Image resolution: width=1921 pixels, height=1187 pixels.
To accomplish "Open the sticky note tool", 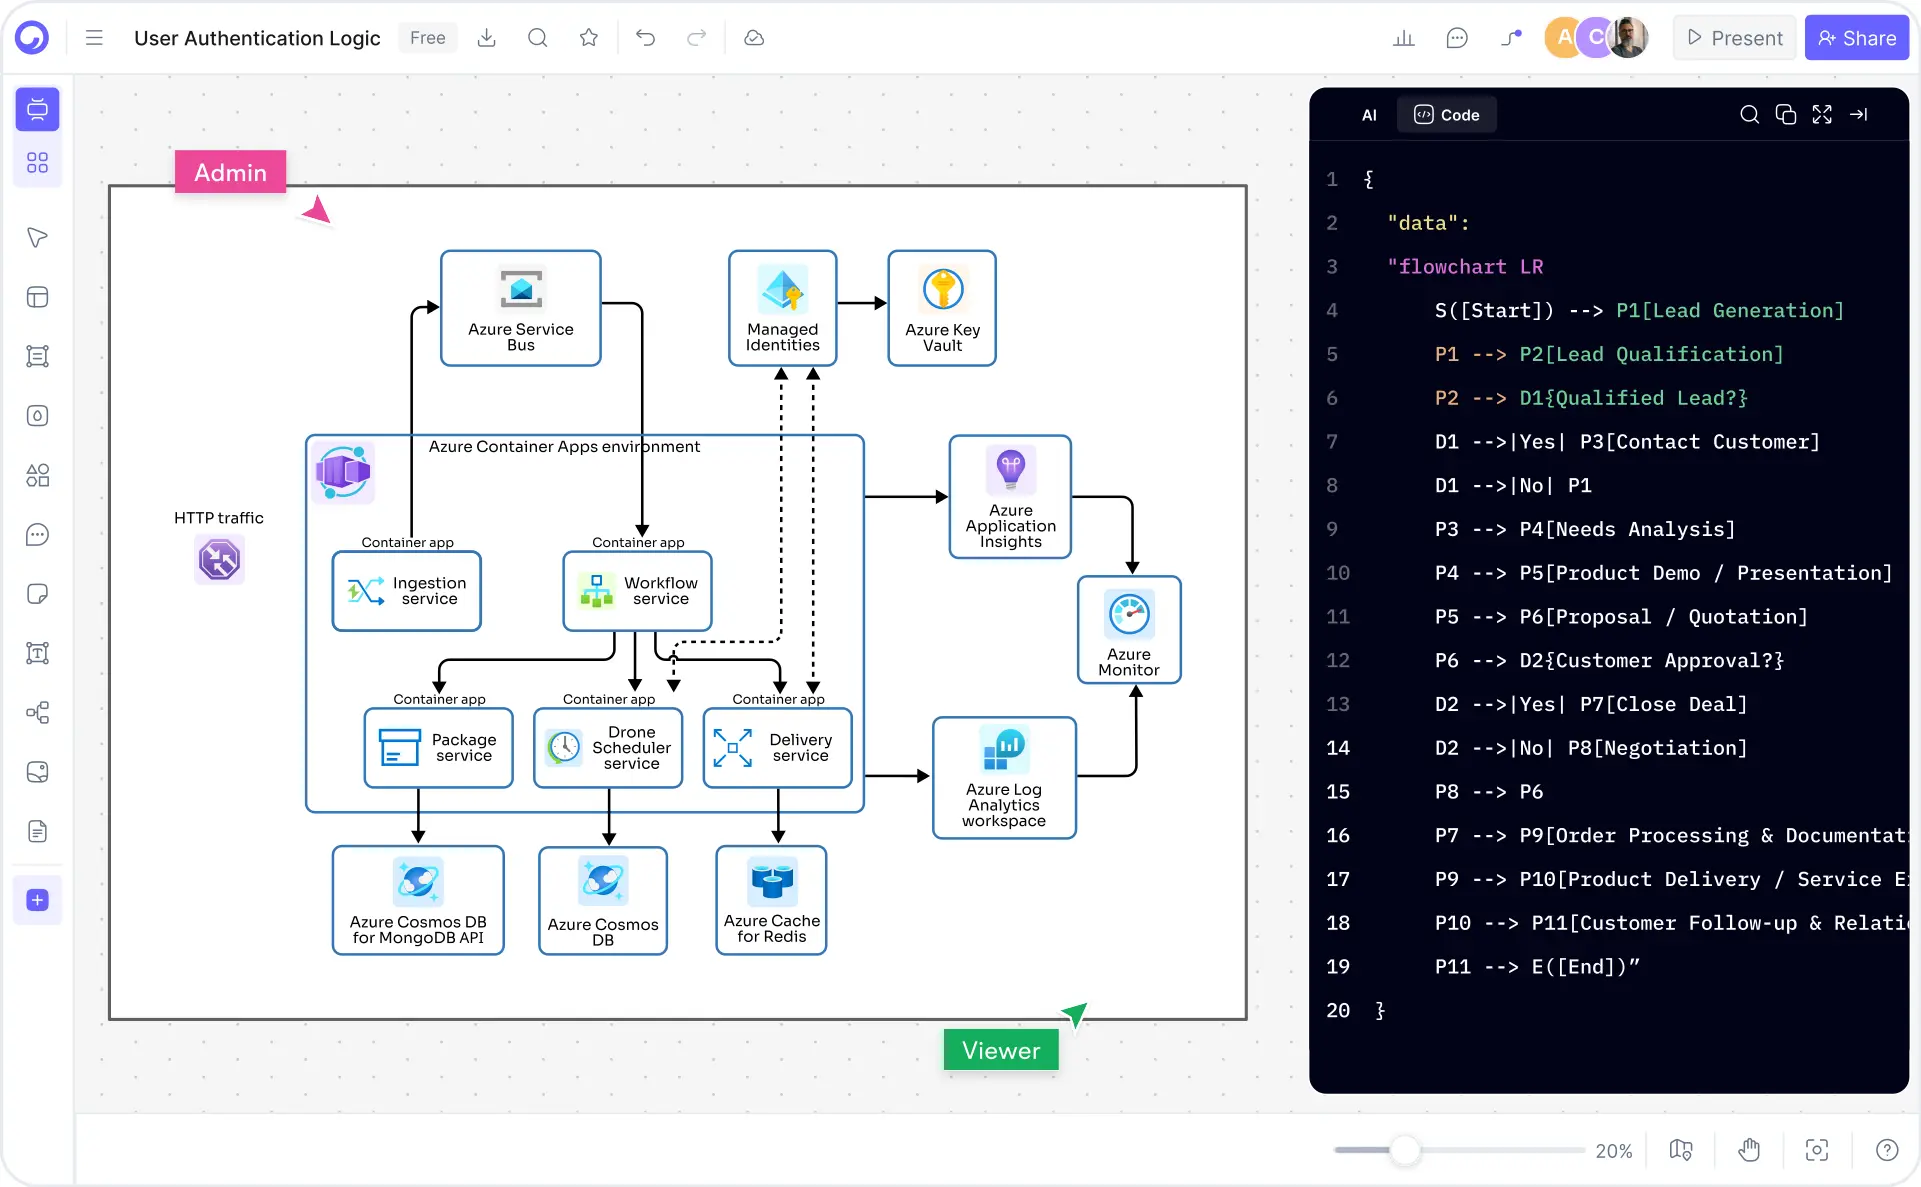I will click(x=37, y=593).
